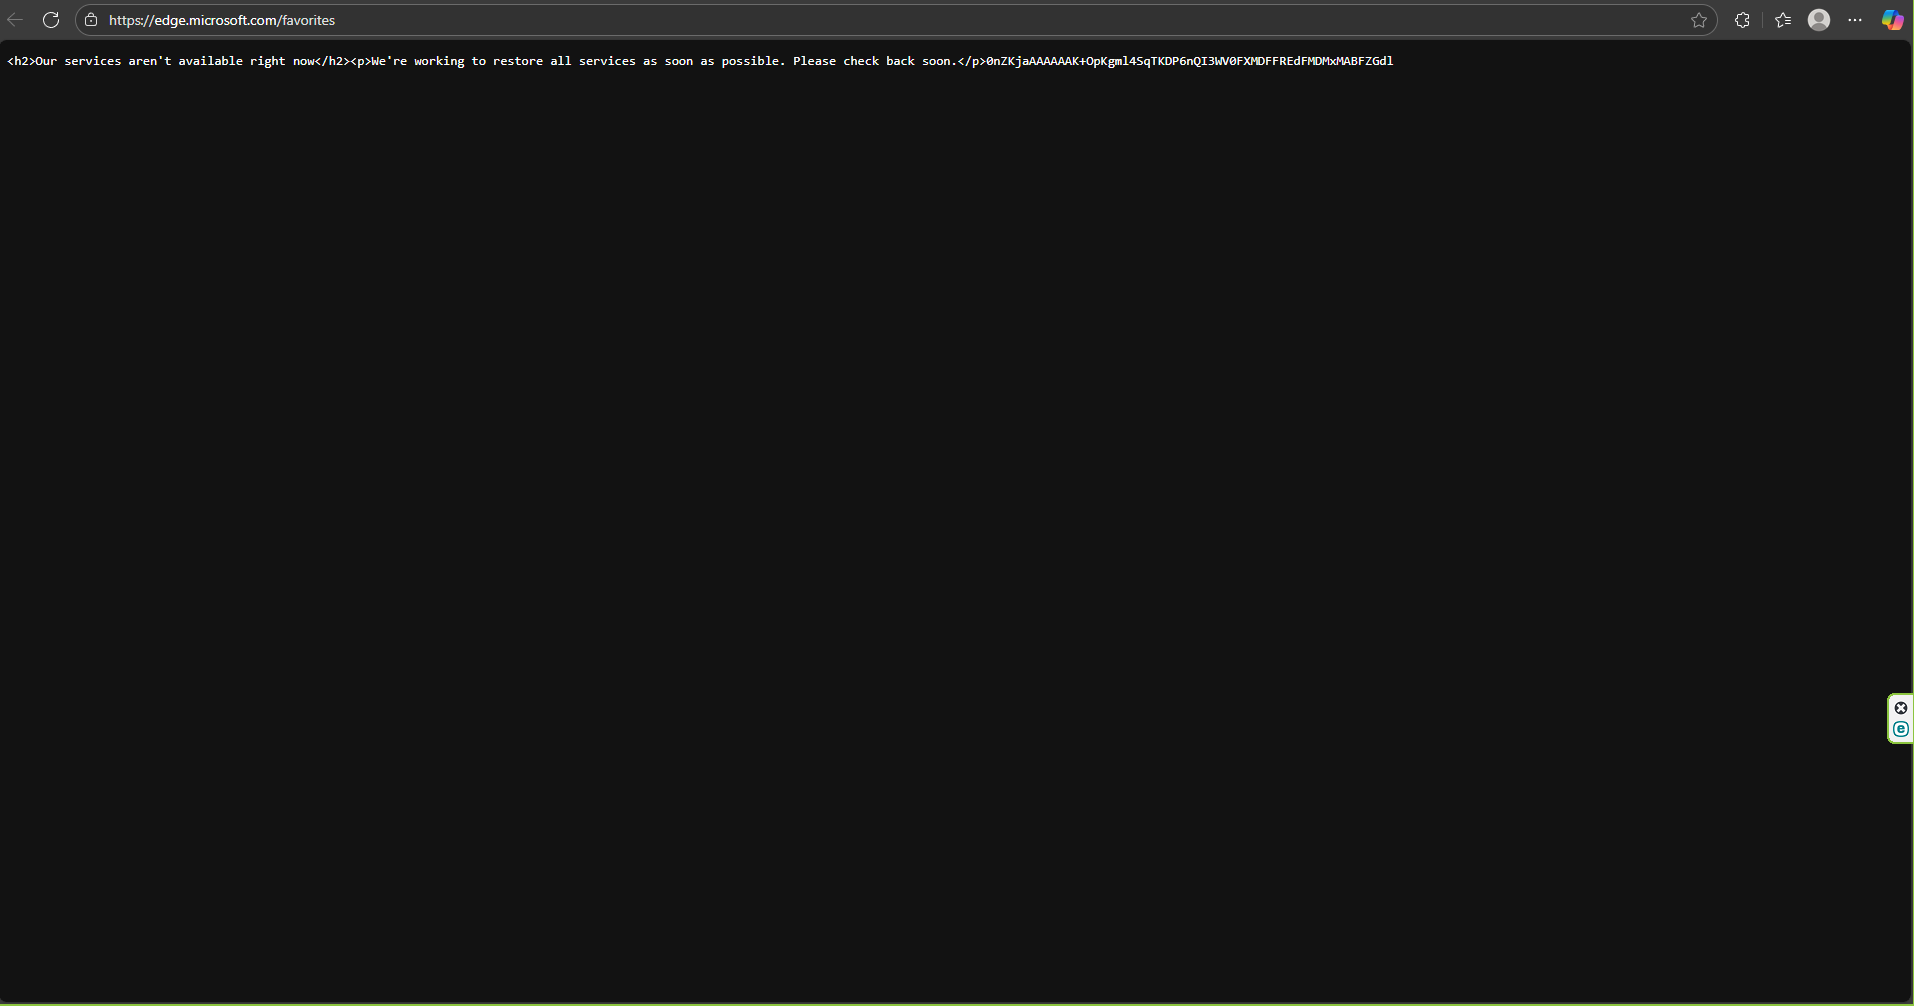This screenshot has height=1006, width=1914.
Task: Click the browser back arrow
Action: click(15, 20)
